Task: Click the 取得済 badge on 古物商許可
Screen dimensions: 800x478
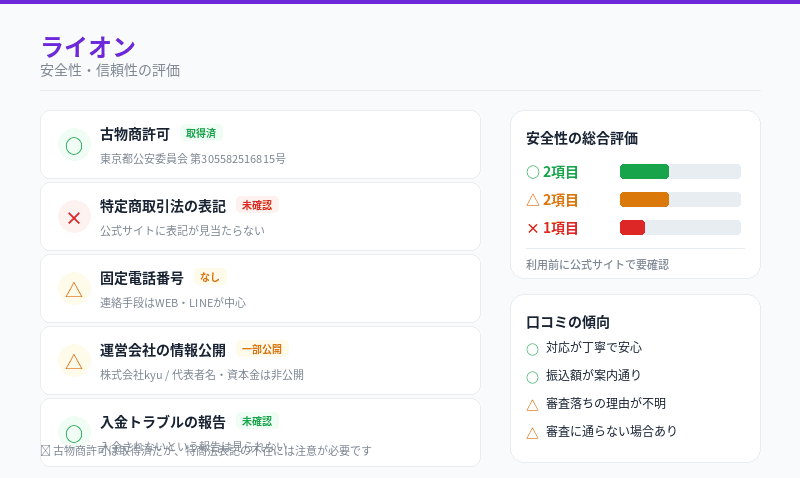Action: point(201,133)
